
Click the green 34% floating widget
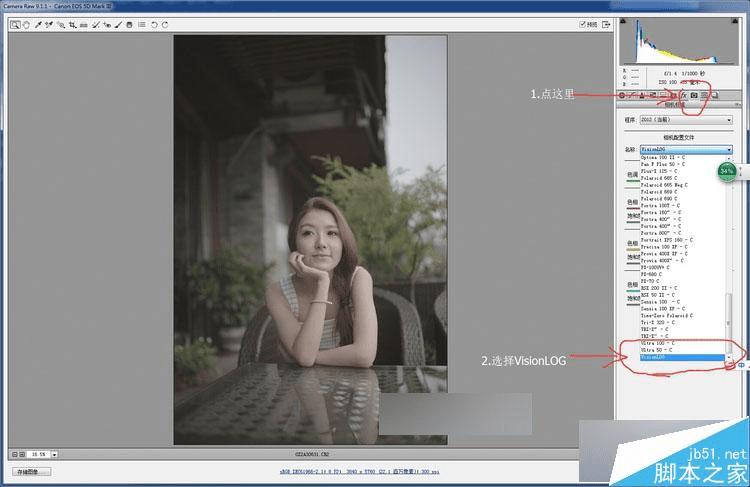[x=727, y=171]
